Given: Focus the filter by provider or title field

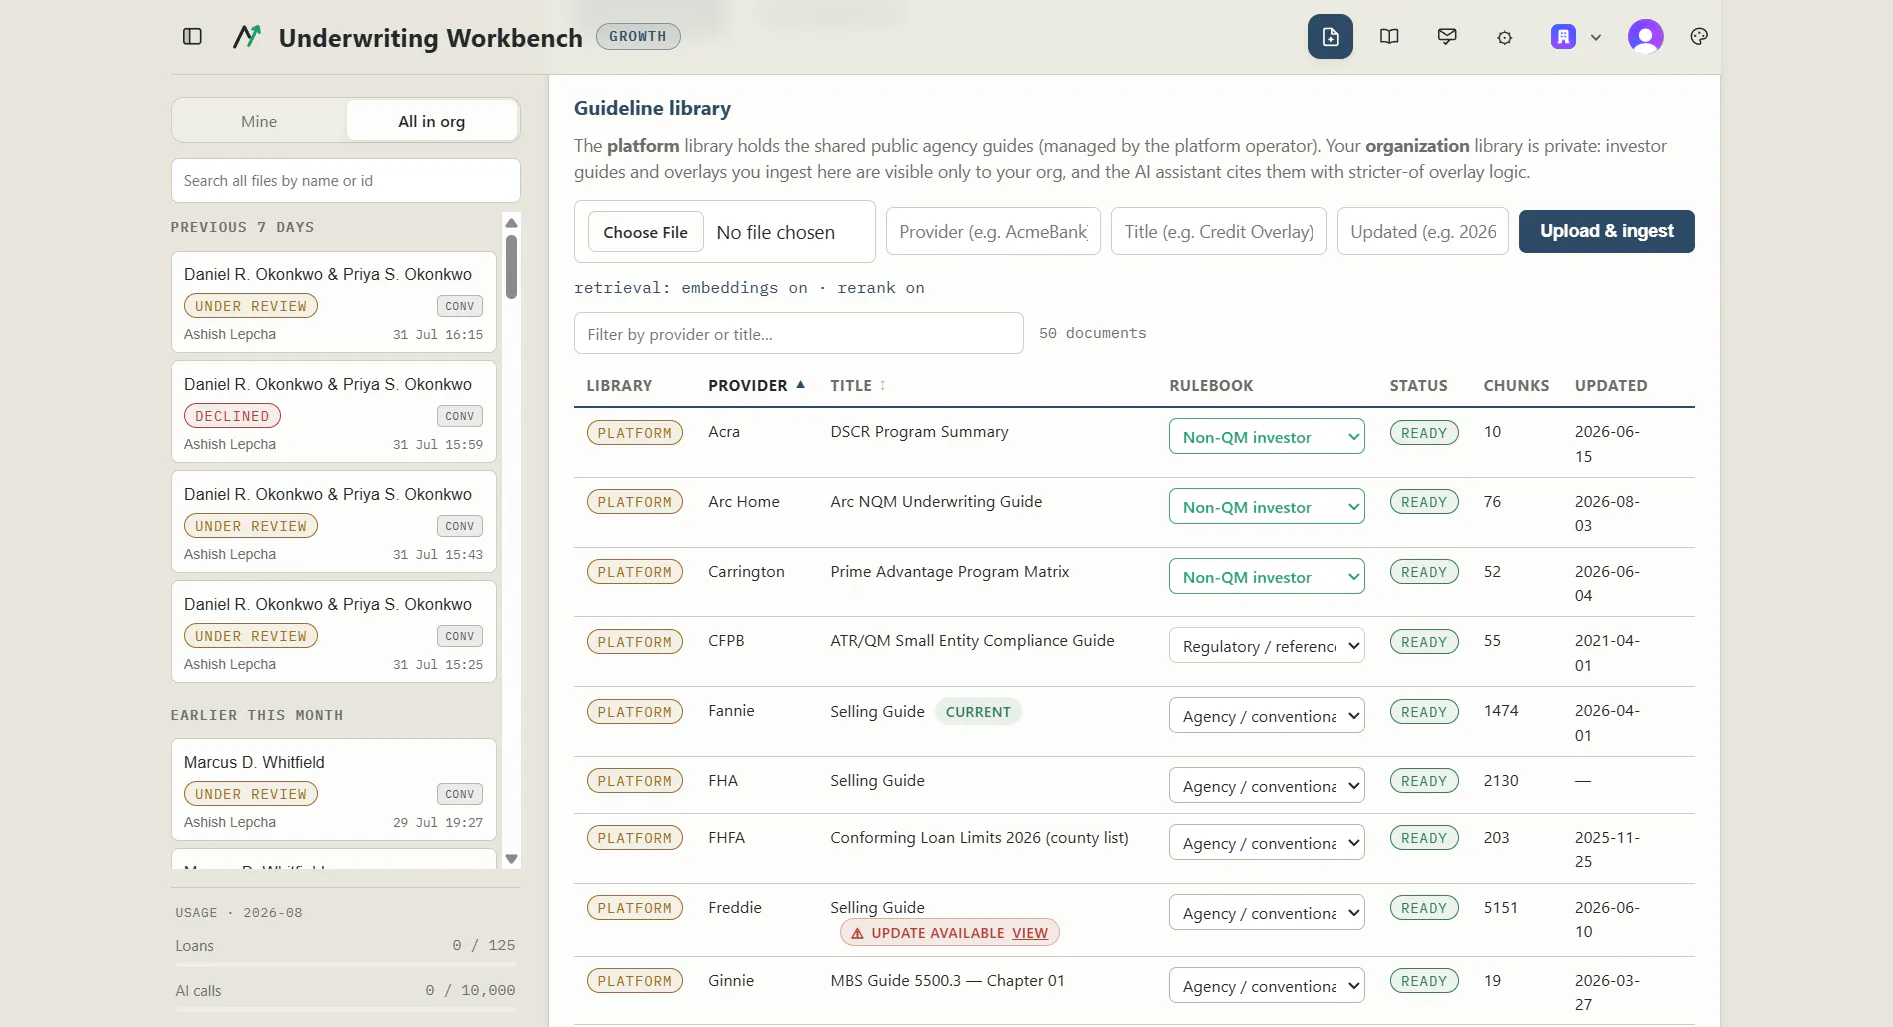Looking at the screenshot, I should click(799, 334).
